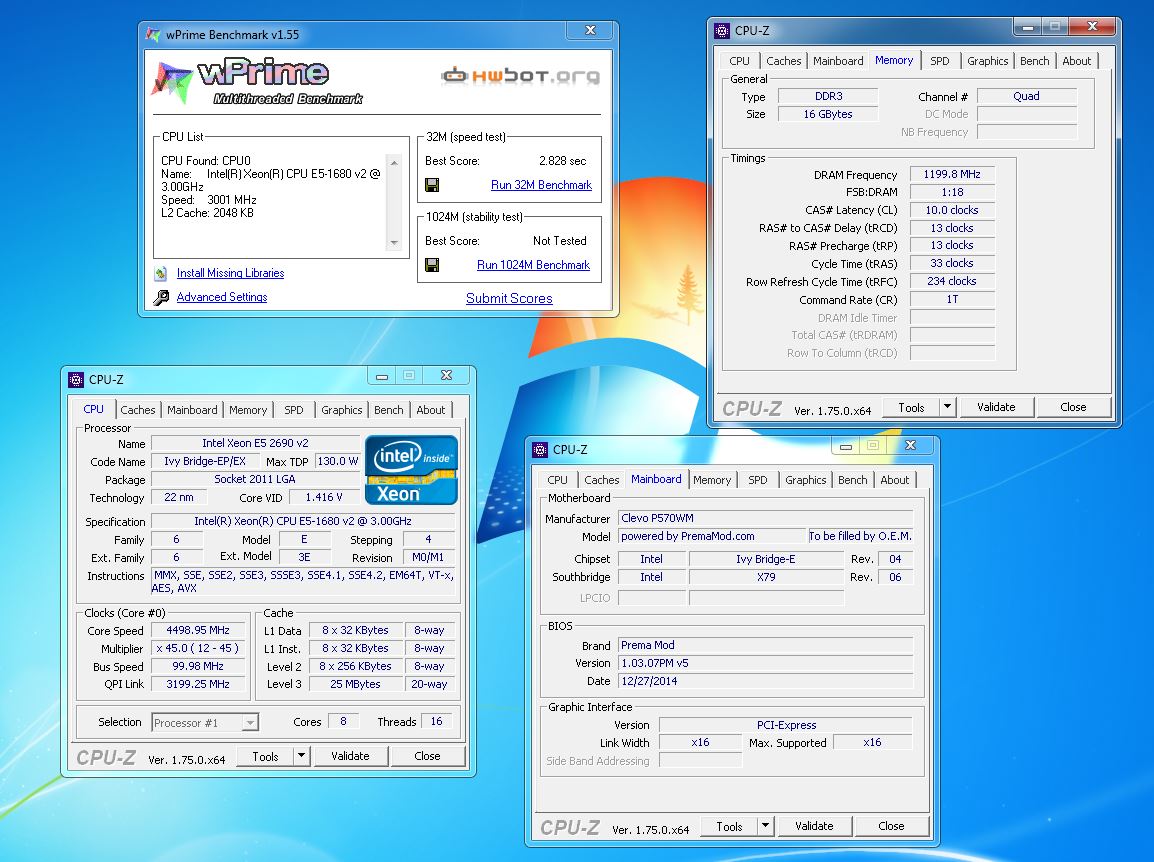Click the memory Size value 16 GBytes
Screen dimensions: 1154x862
(828, 114)
